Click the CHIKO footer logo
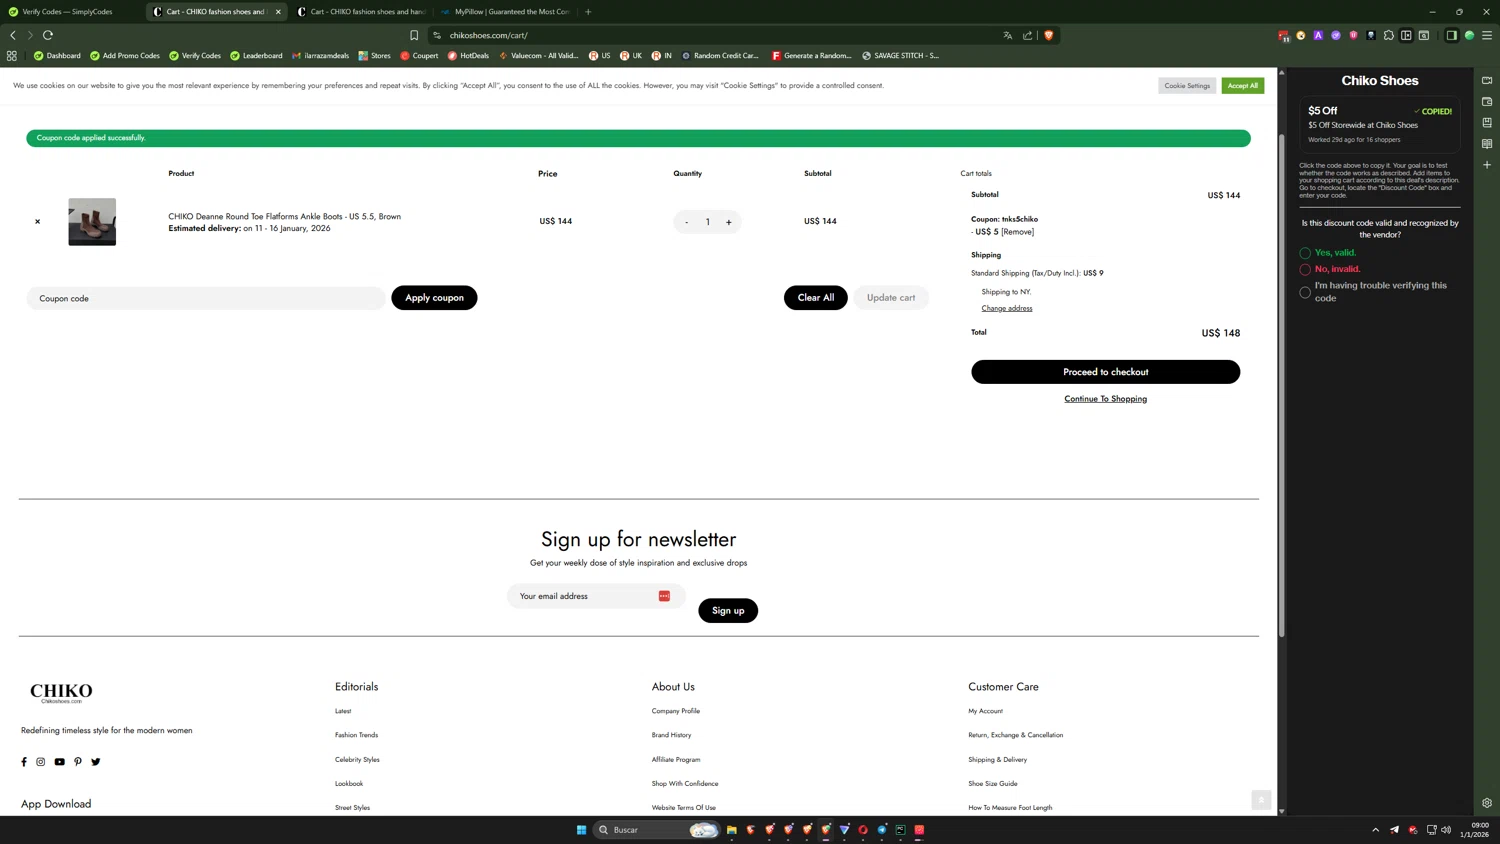Viewport: 1500px width, 844px height. [61, 693]
